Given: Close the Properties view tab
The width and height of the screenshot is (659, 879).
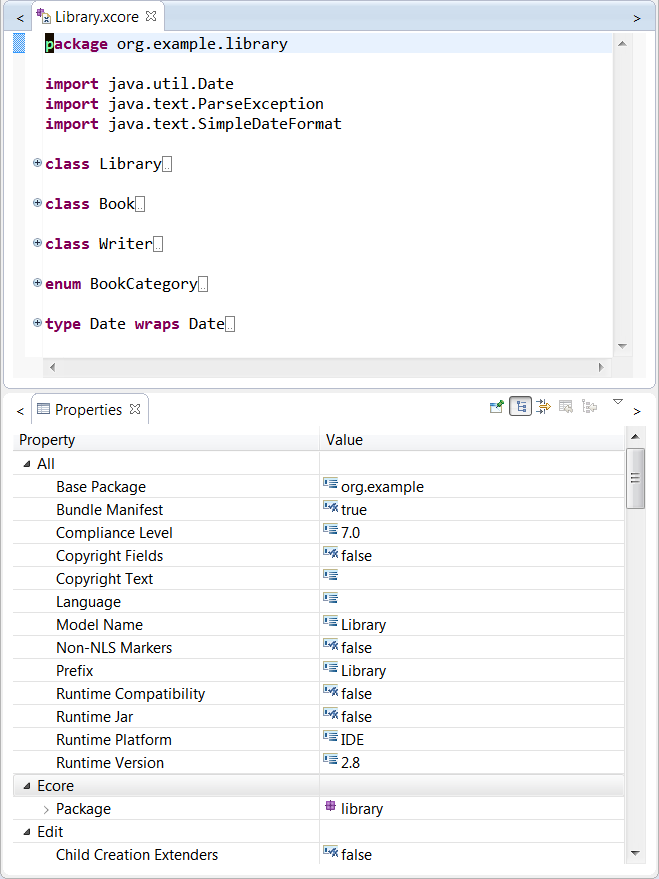Looking at the screenshot, I should pyautogui.click(x=135, y=410).
